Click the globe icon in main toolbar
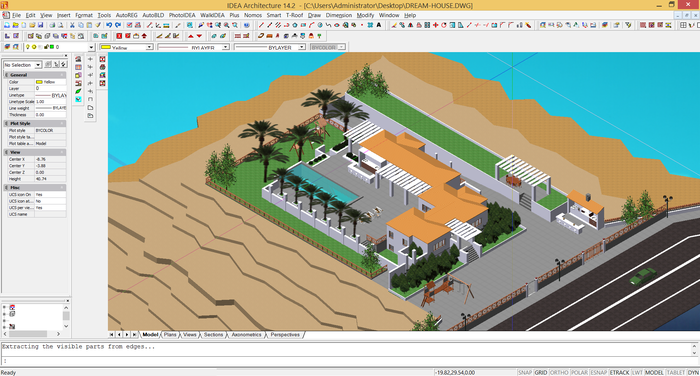This screenshot has width=700, height=376. (x=246, y=25)
